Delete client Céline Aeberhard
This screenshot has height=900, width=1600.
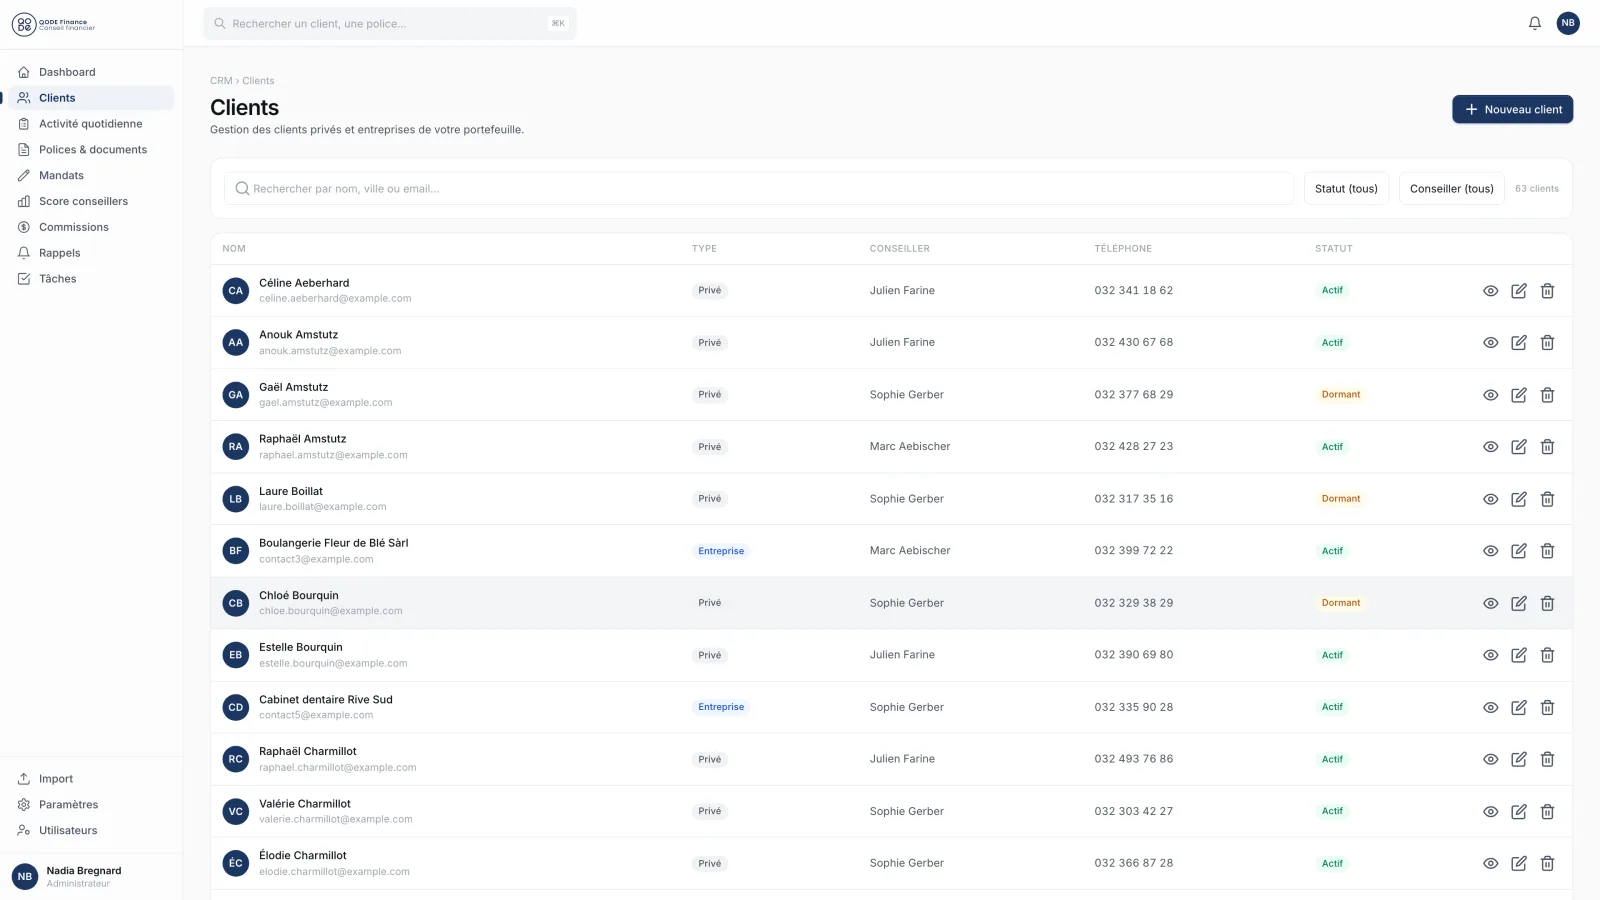[1547, 291]
